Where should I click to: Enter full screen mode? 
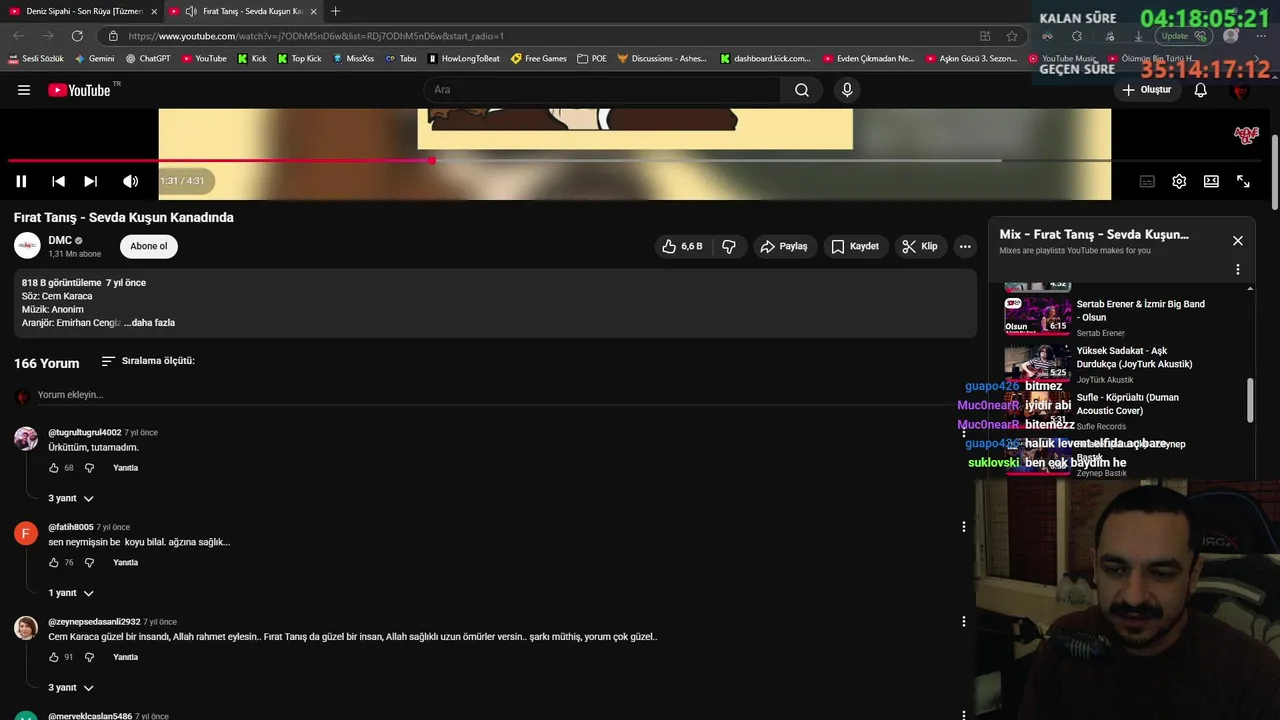(x=1243, y=181)
